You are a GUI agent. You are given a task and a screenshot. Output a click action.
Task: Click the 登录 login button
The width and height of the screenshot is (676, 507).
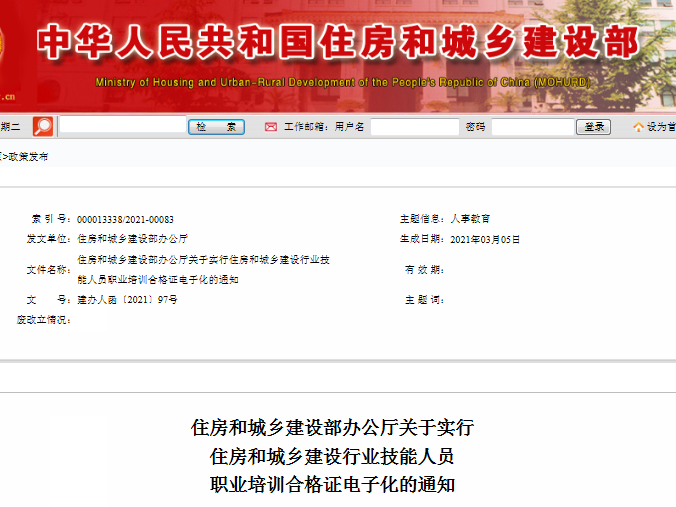(594, 127)
